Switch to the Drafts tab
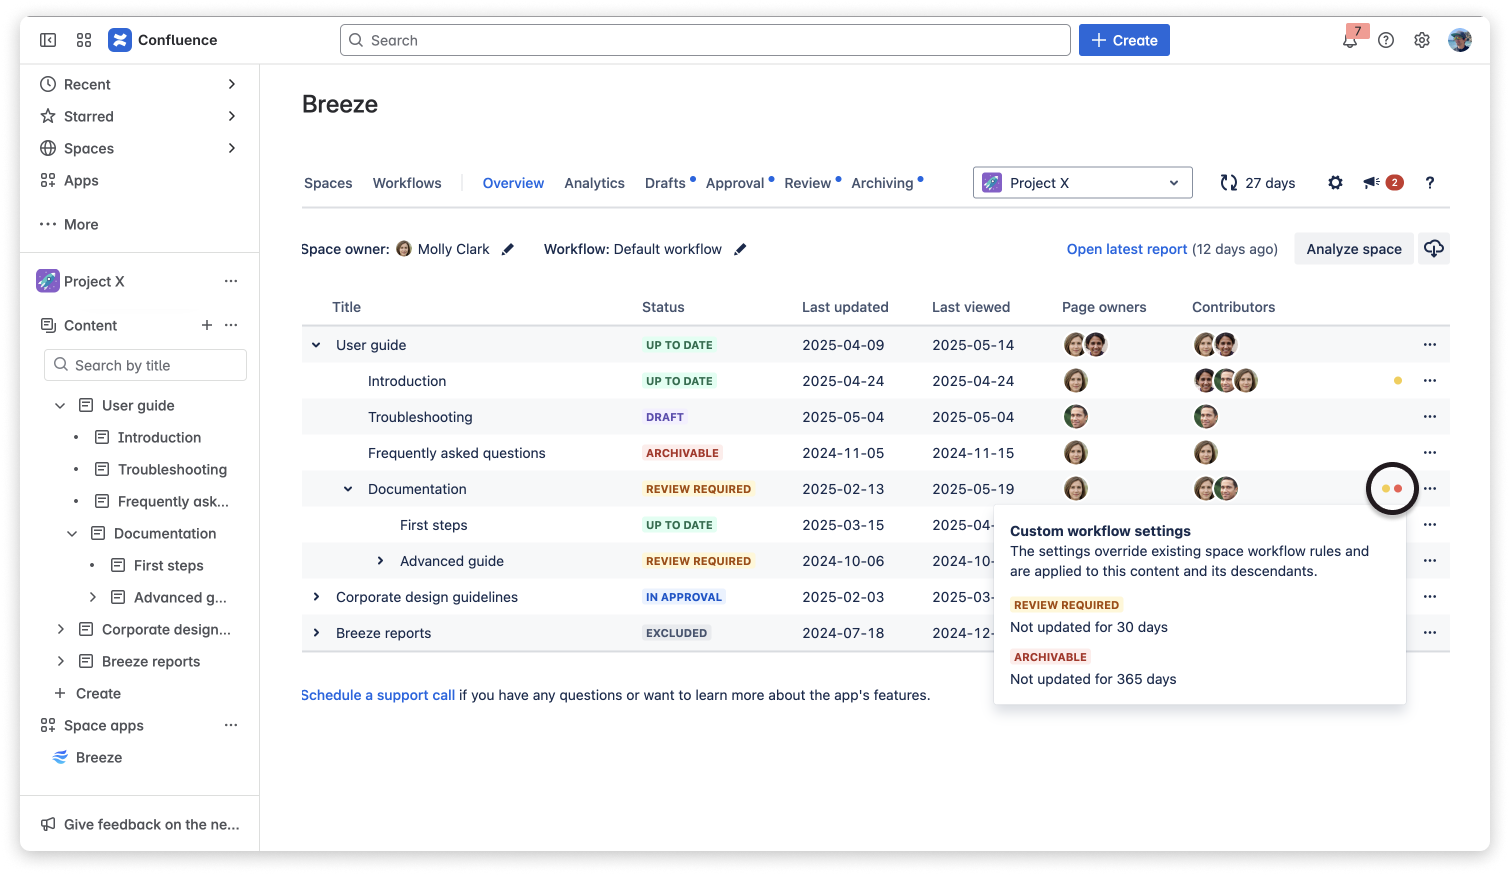 (x=665, y=183)
